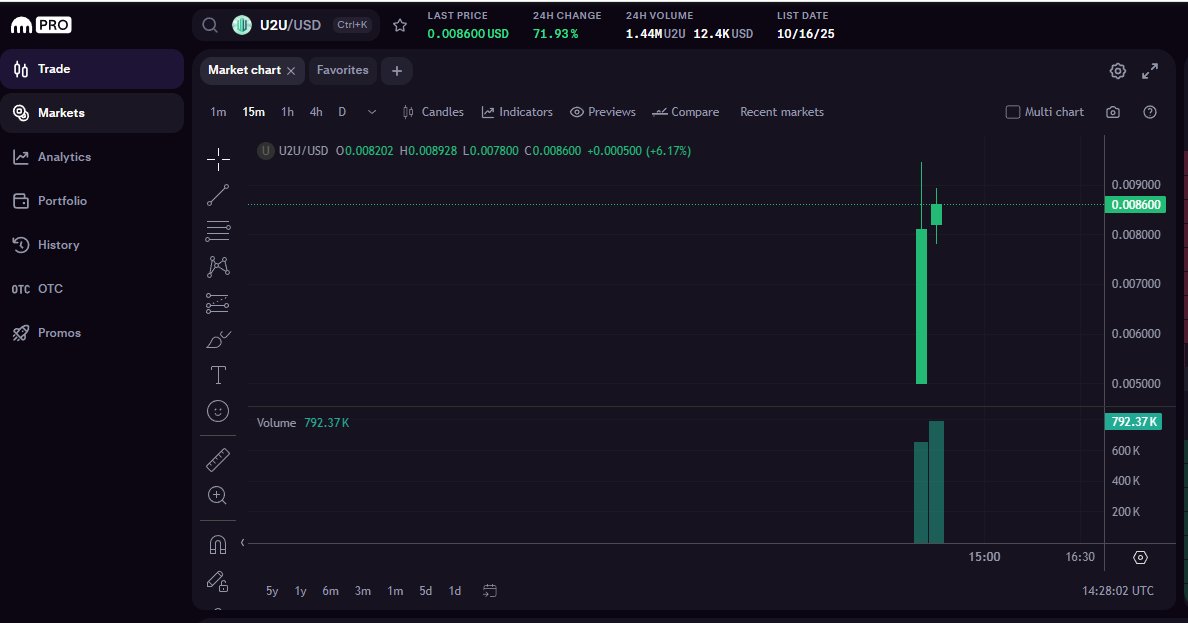The height and width of the screenshot is (623, 1188).
Task: Toggle the Previews option
Action: (602, 112)
